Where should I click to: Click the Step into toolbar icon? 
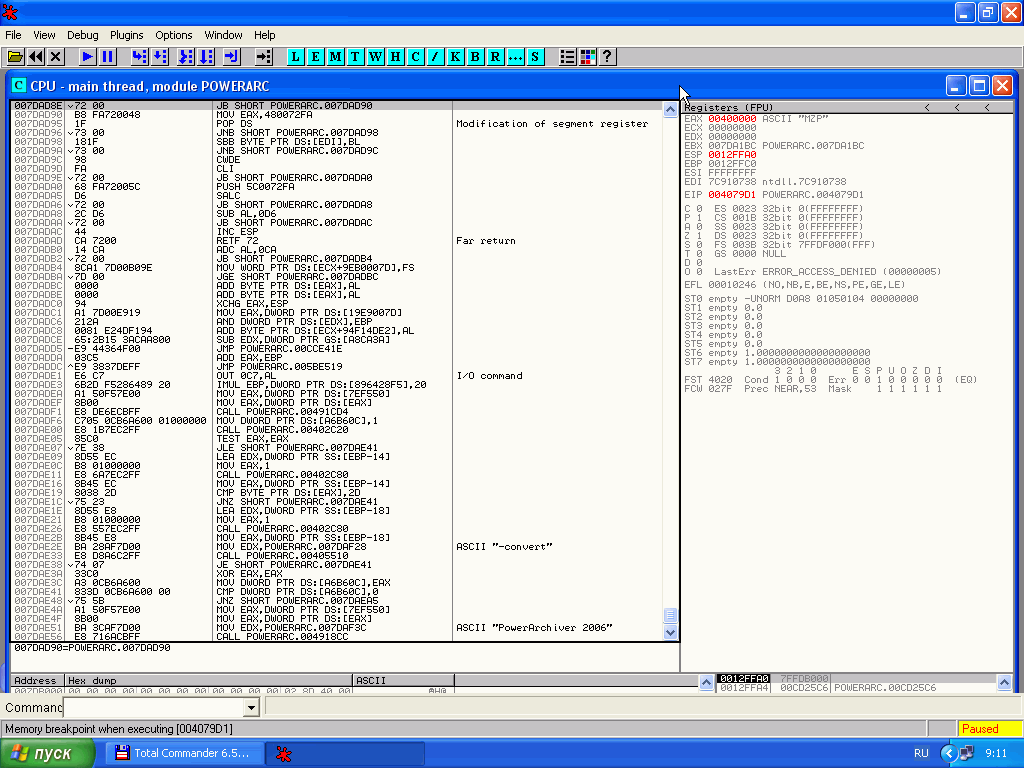(x=139, y=57)
